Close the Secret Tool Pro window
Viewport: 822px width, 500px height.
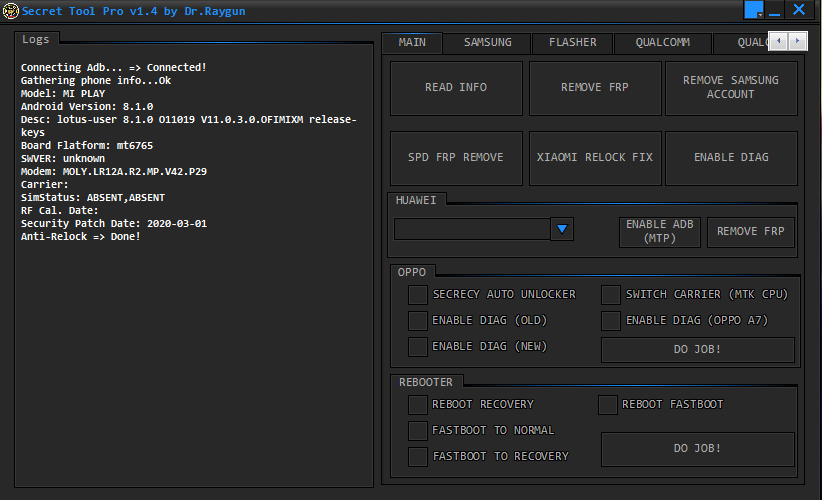click(799, 9)
